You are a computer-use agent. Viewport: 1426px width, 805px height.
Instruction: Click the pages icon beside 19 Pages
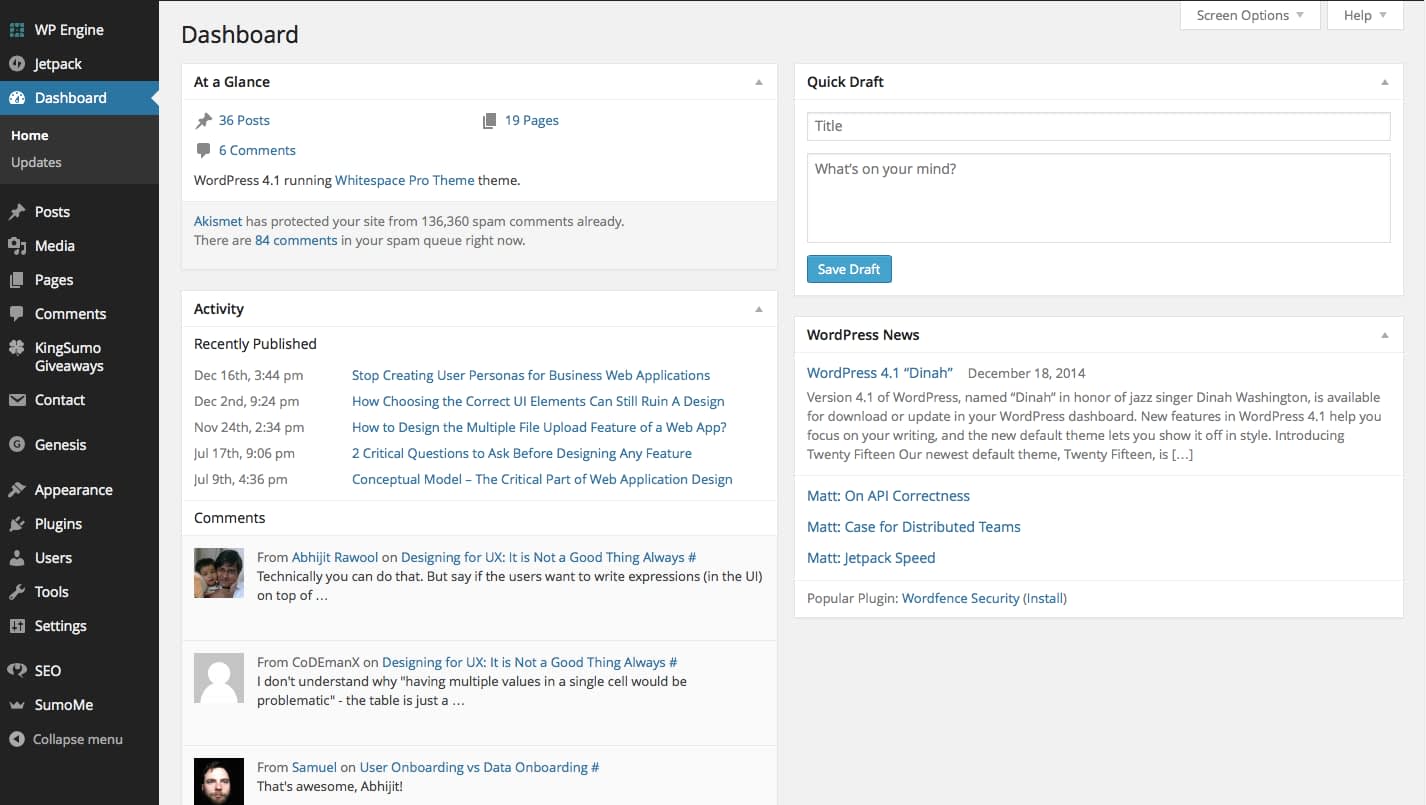click(x=490, y=121)
